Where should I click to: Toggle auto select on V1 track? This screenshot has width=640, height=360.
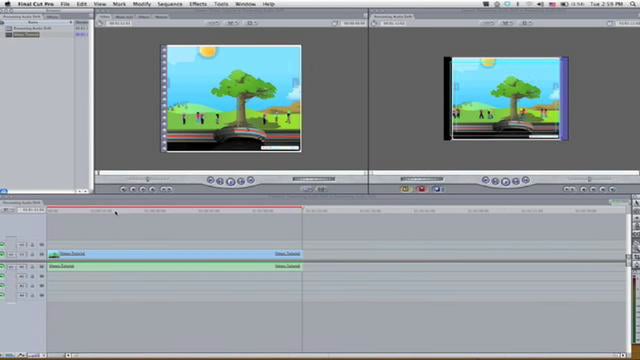click(x=41, y=255)
